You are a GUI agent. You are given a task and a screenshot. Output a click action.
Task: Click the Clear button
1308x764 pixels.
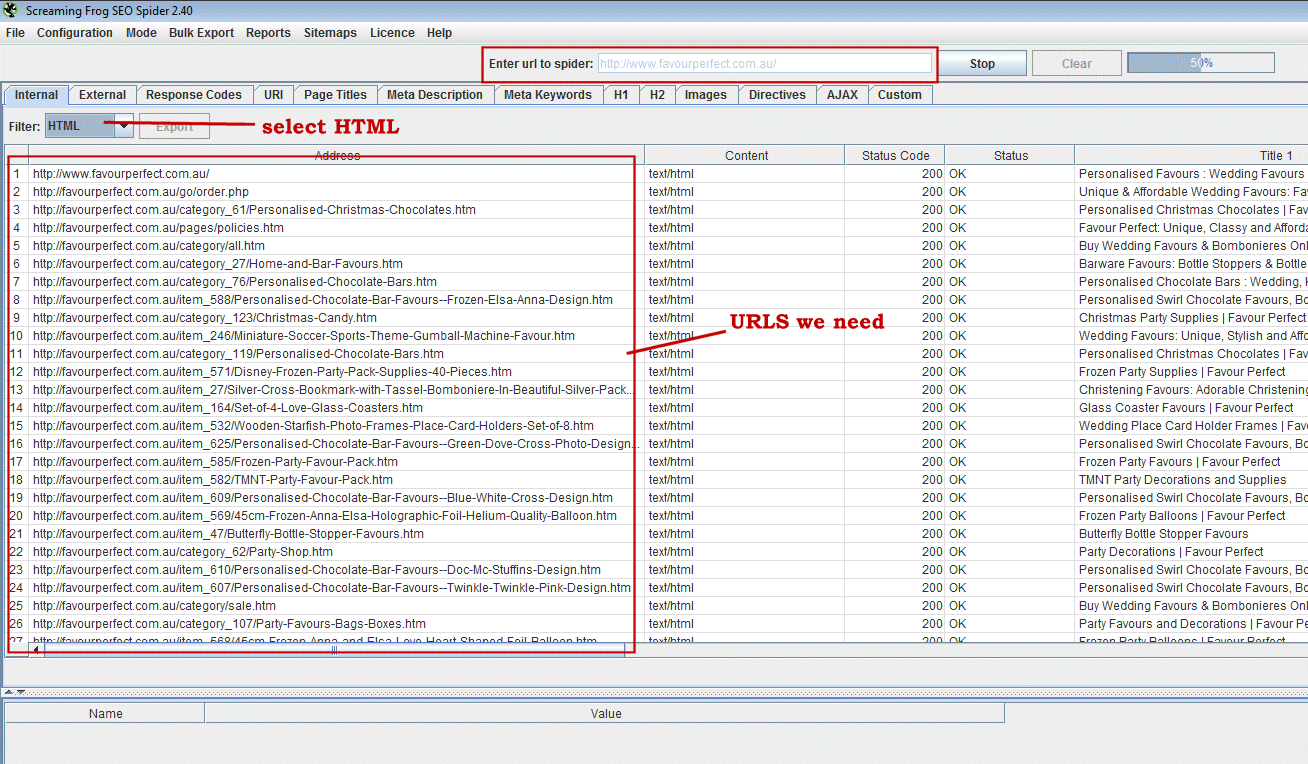(x=1077, y=63)
